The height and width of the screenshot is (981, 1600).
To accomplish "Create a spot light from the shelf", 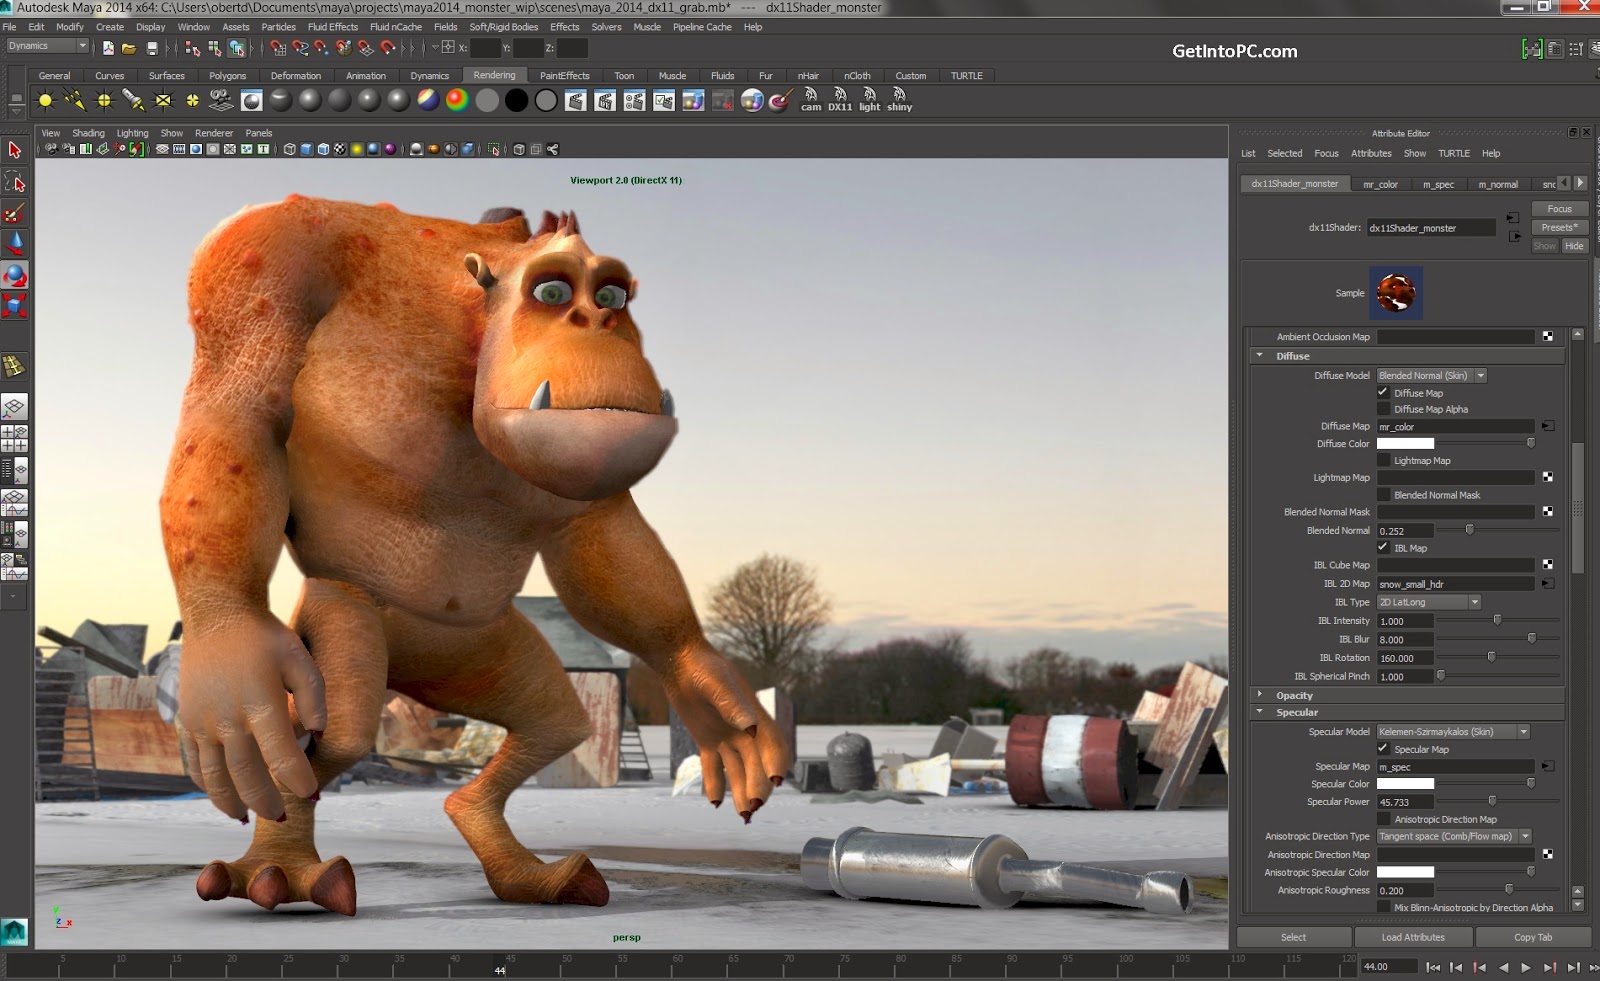I will point(133,100).
